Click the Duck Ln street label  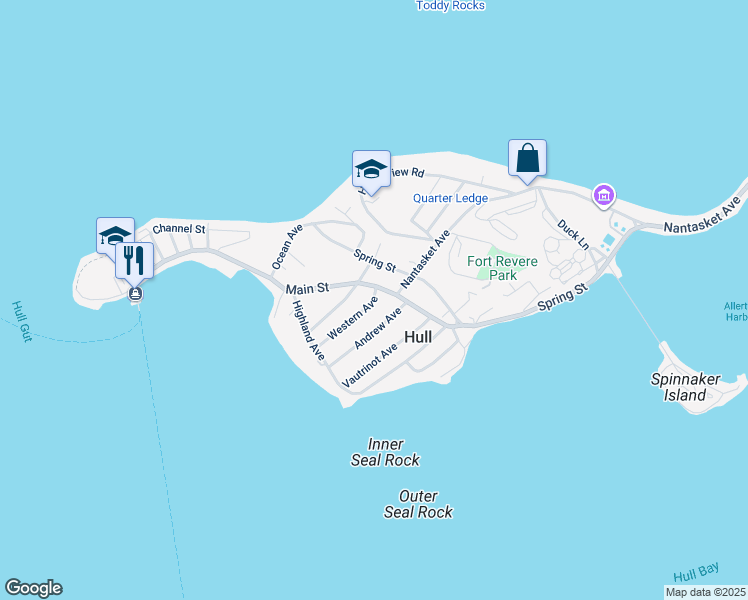pos(573,234)
